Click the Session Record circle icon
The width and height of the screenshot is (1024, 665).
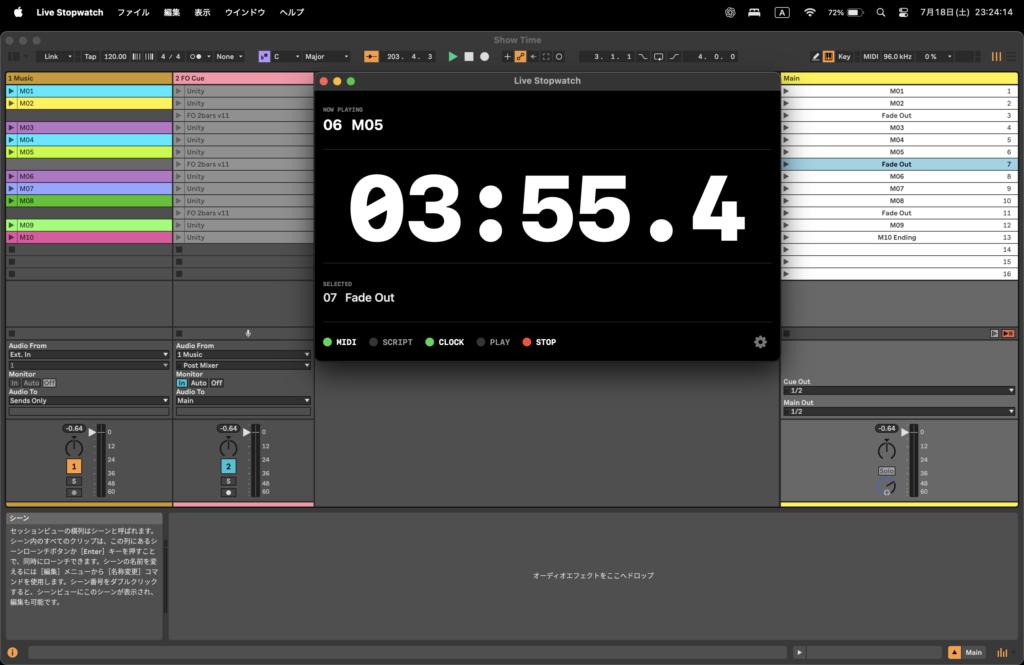click(559, 57)
